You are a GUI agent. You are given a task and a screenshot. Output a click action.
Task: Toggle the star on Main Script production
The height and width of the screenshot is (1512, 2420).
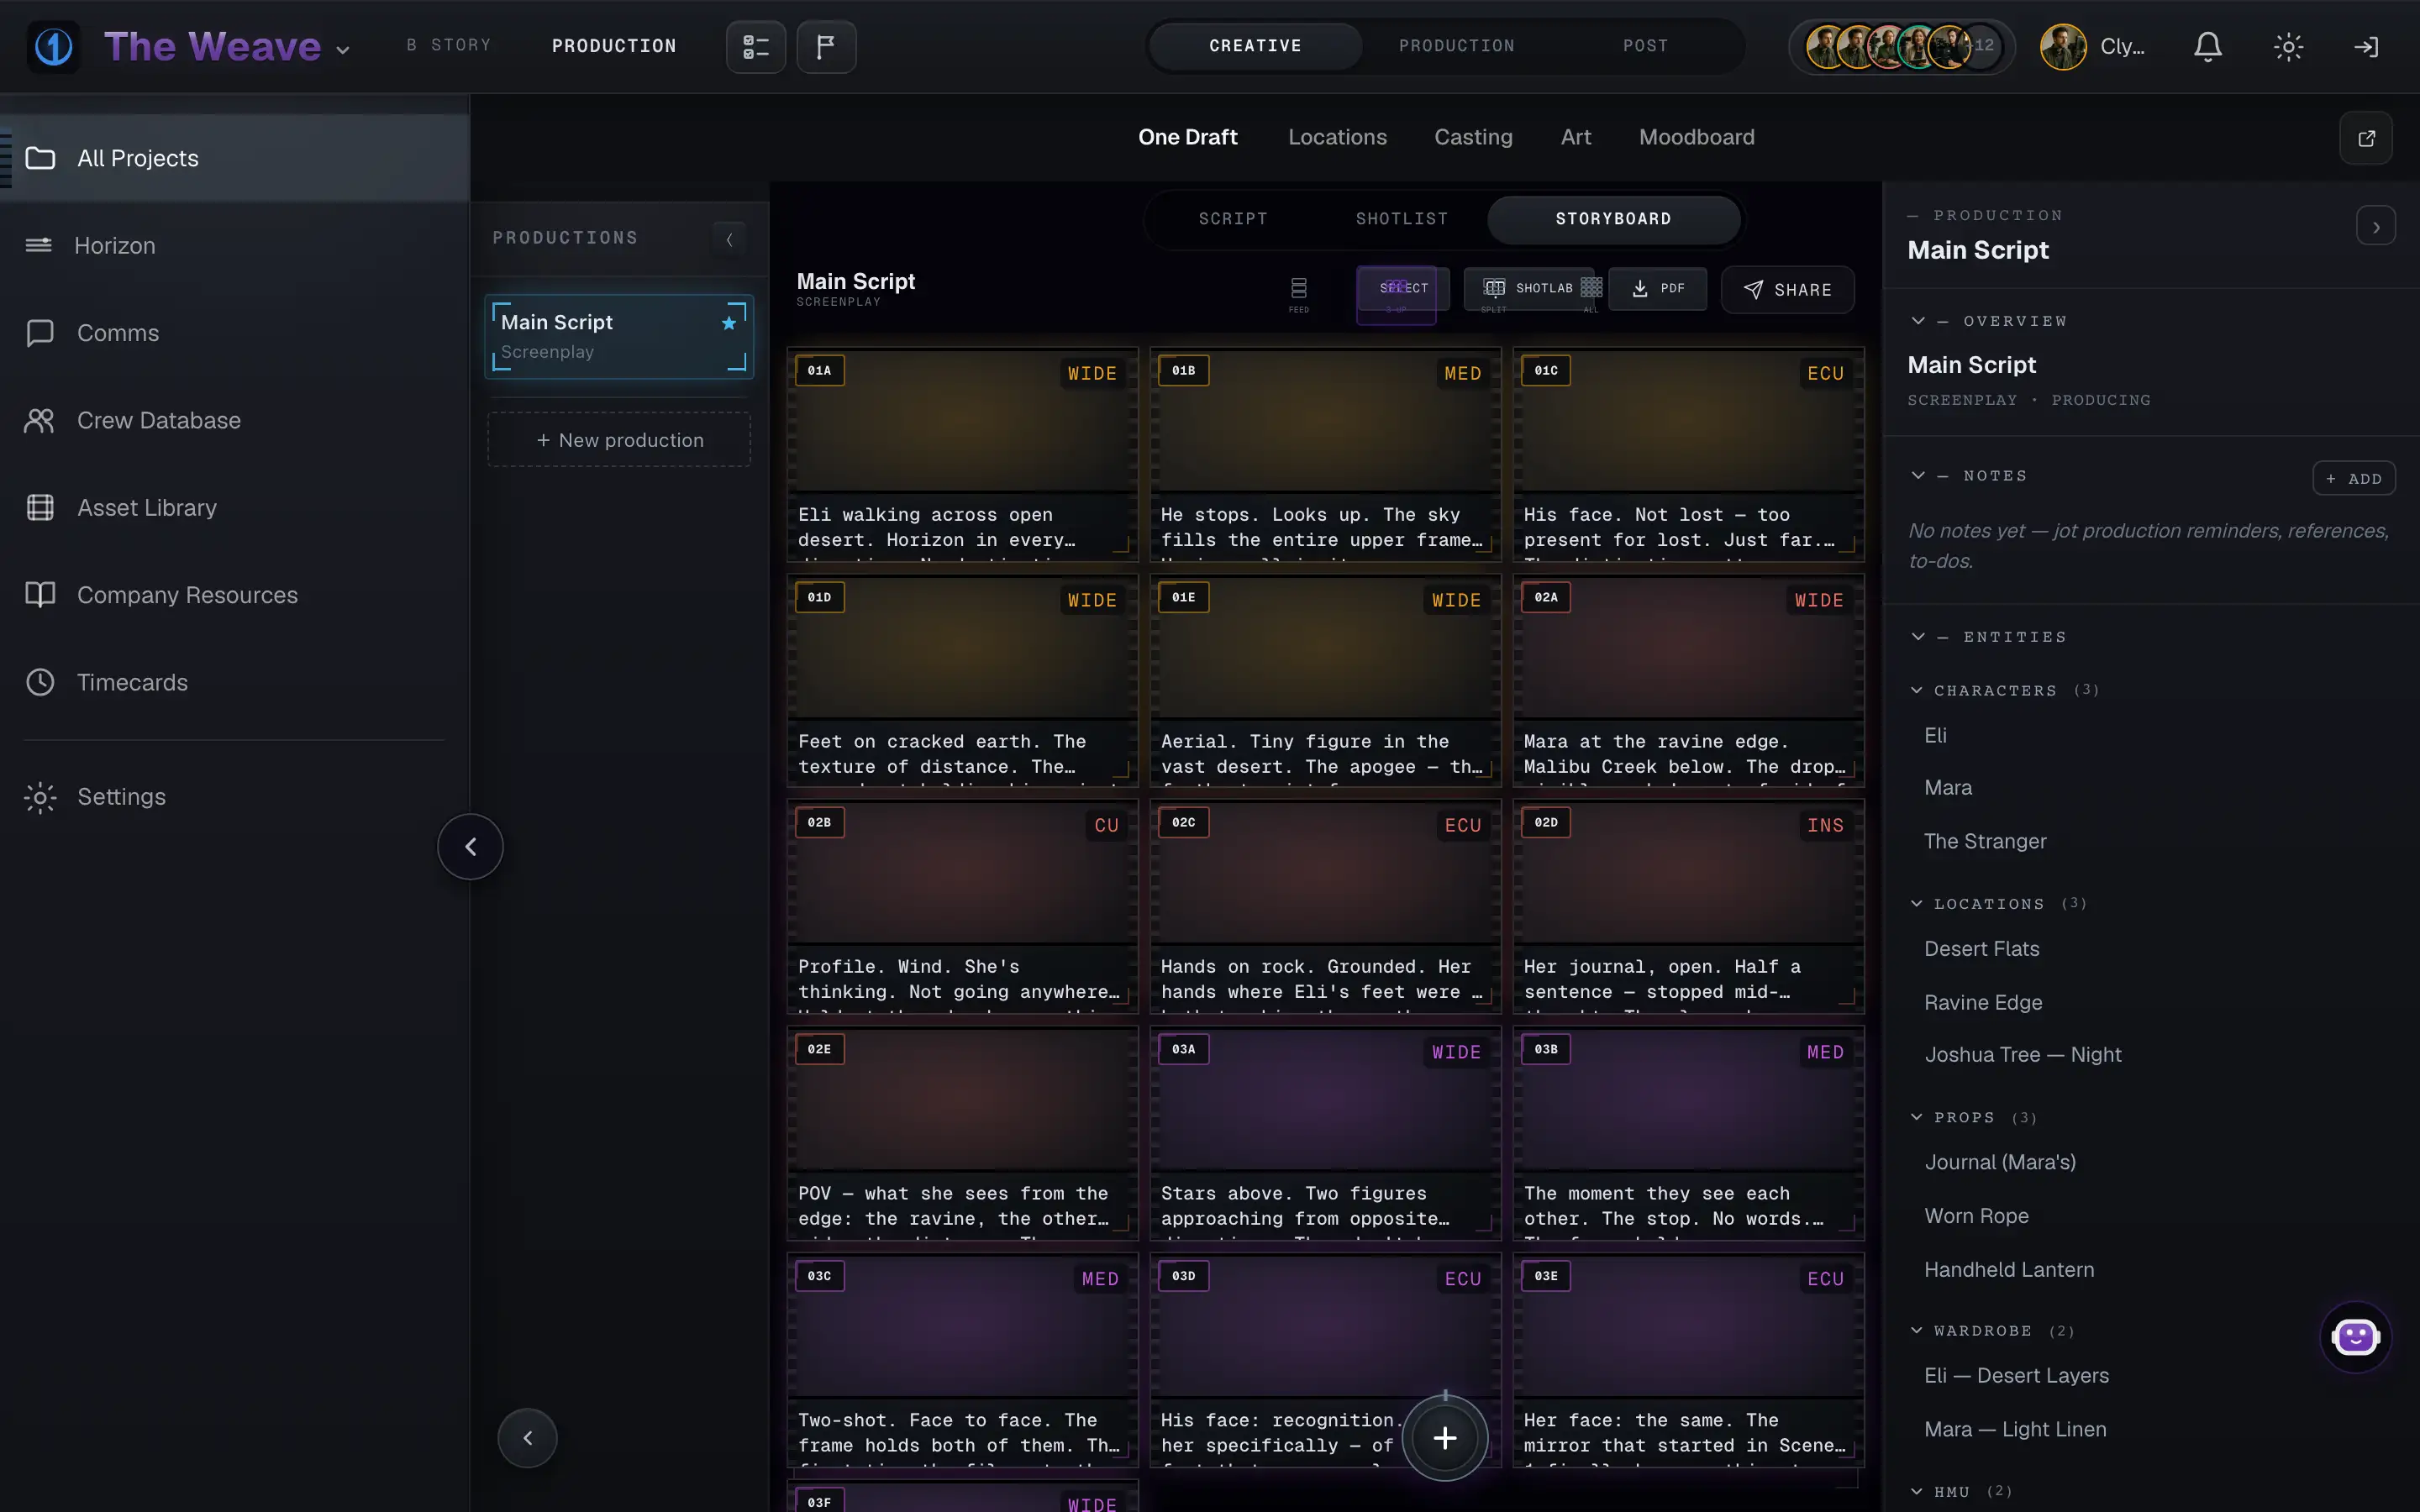coord(729,323)
